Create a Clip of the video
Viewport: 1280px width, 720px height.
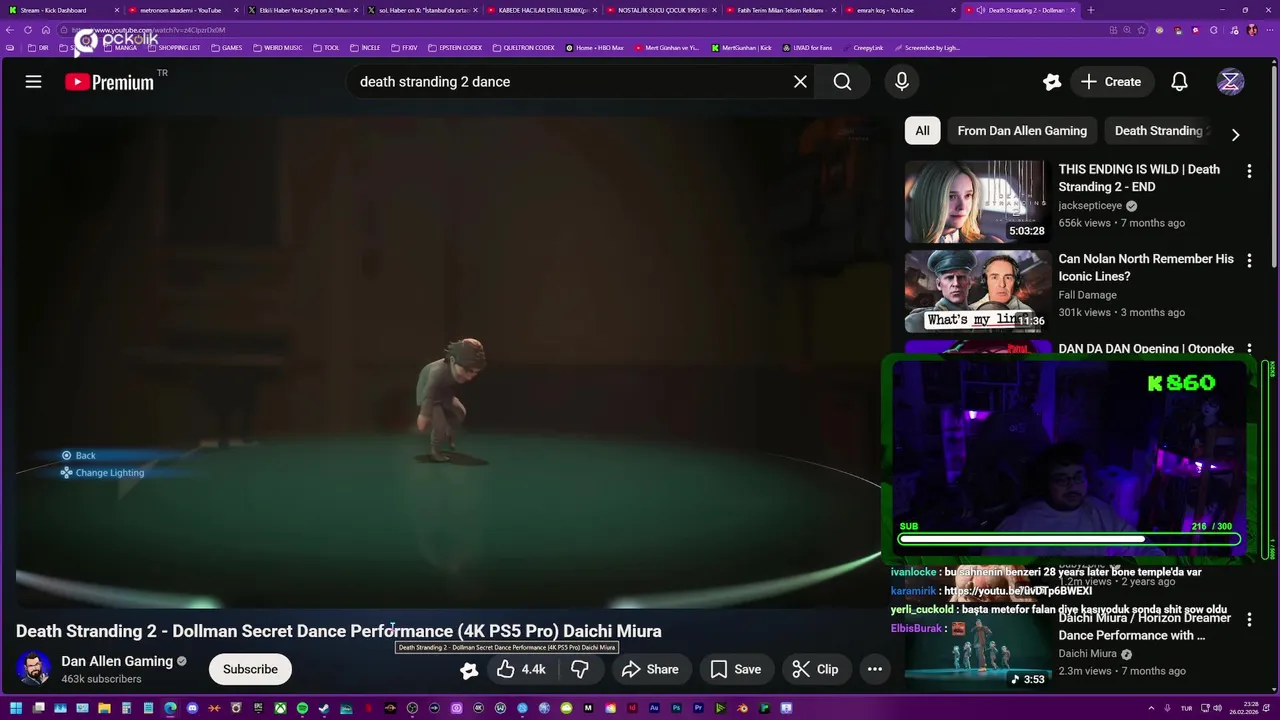pos(815,669)
